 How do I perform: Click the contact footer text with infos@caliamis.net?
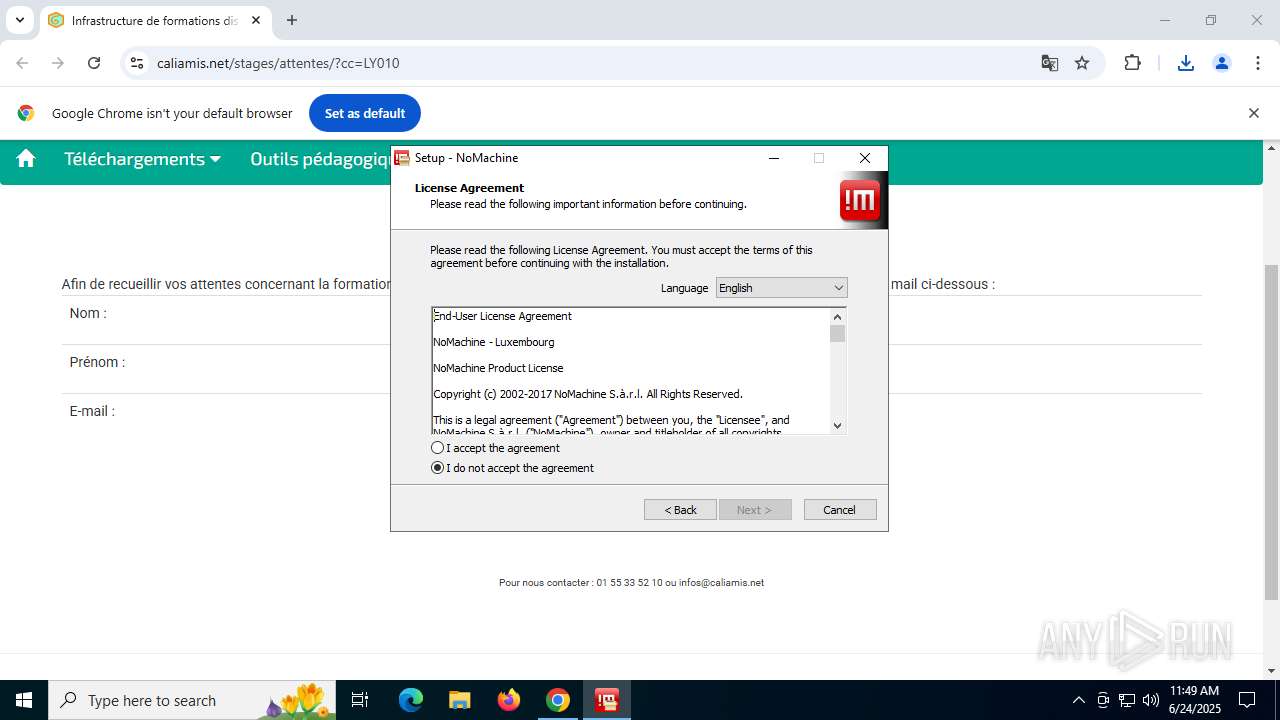tap(631, 583)
